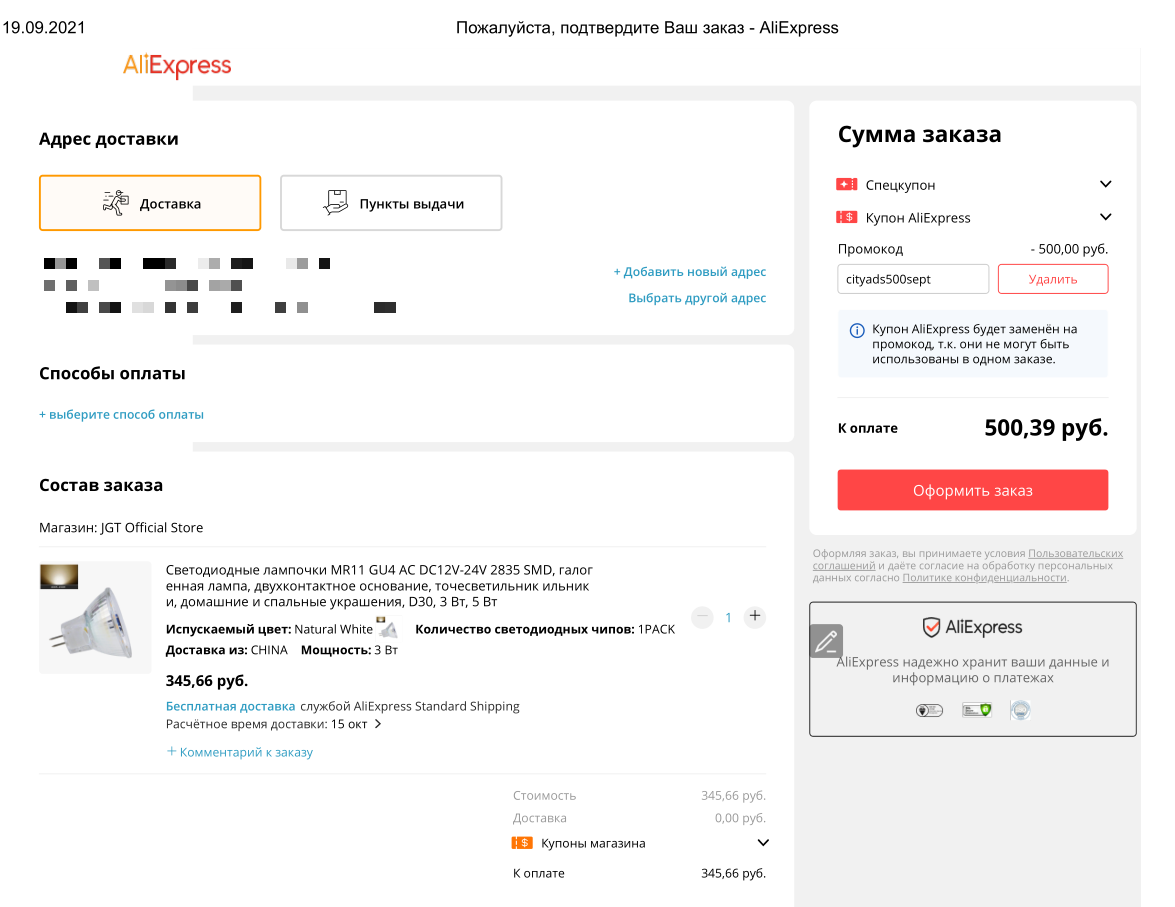Increase the item quantity with the plus button
The image size is (1175, 907).
[x=755, y=616]
